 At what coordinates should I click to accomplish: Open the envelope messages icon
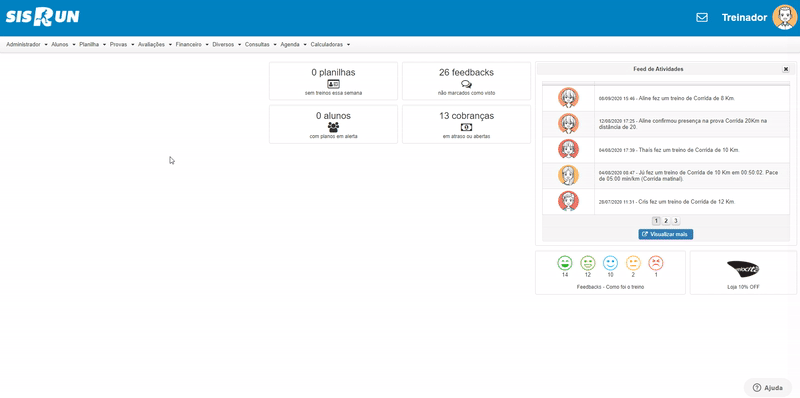click(702, 17)
